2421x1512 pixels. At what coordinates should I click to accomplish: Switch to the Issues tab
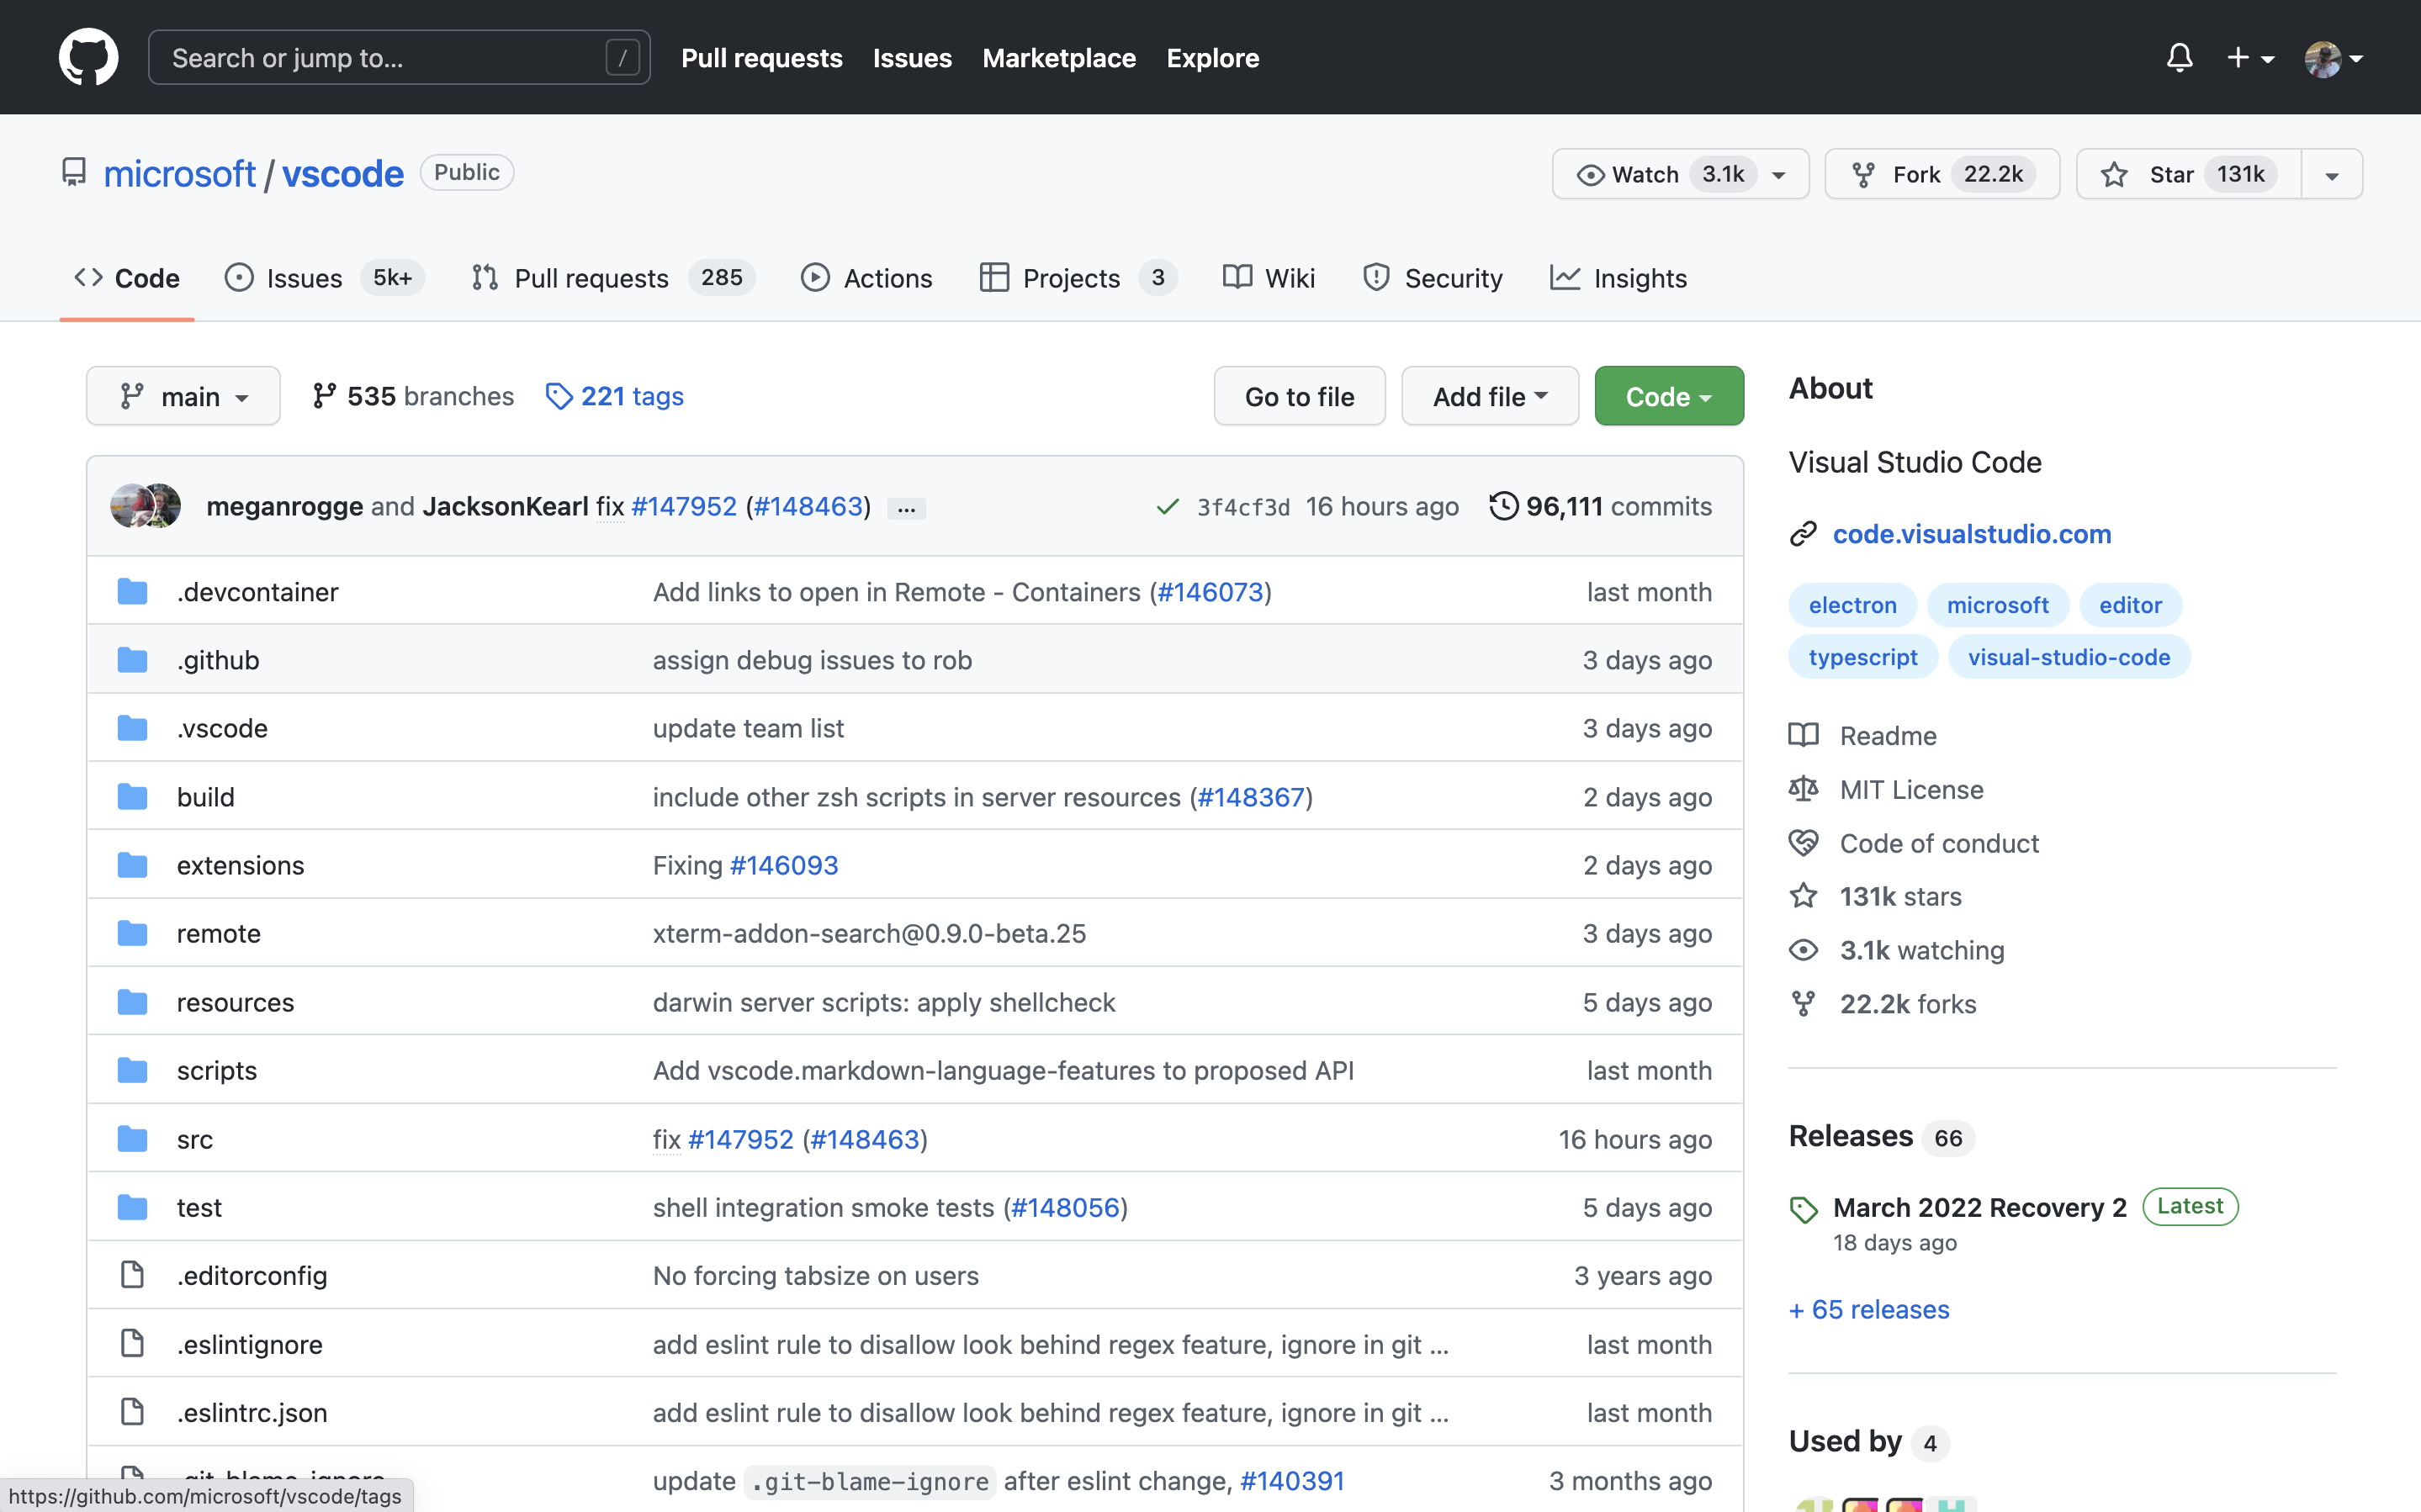pyautogui.click(x=303, y=278)
